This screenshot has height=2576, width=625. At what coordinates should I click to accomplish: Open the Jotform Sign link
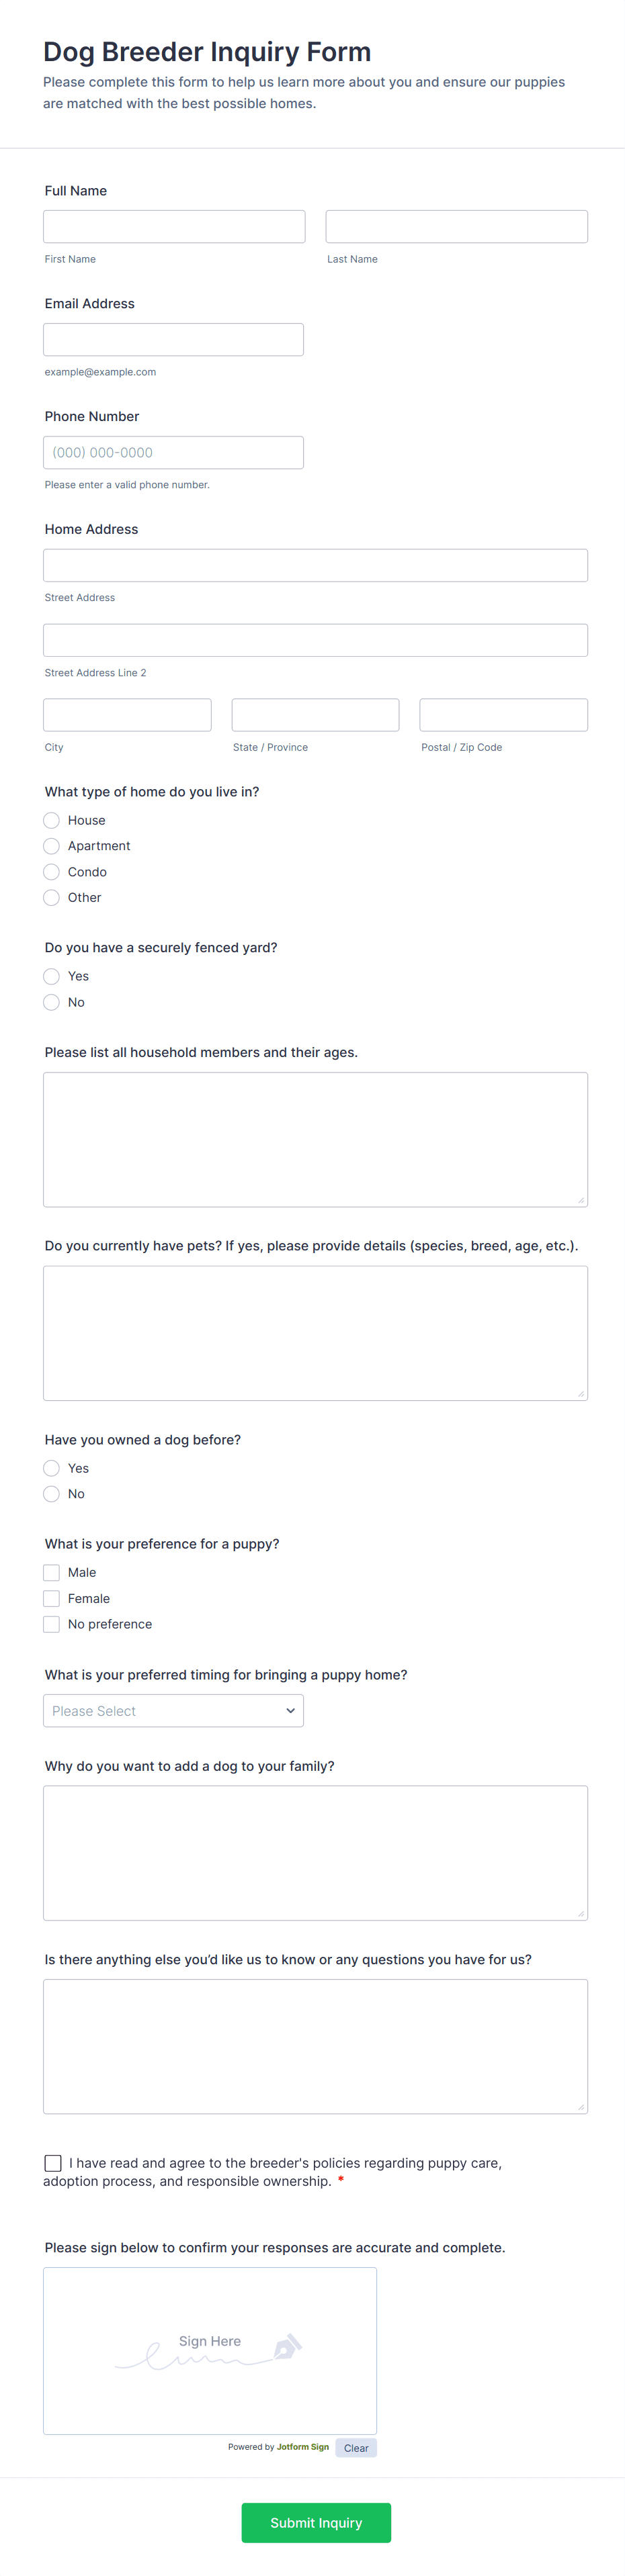(302, 2447)
